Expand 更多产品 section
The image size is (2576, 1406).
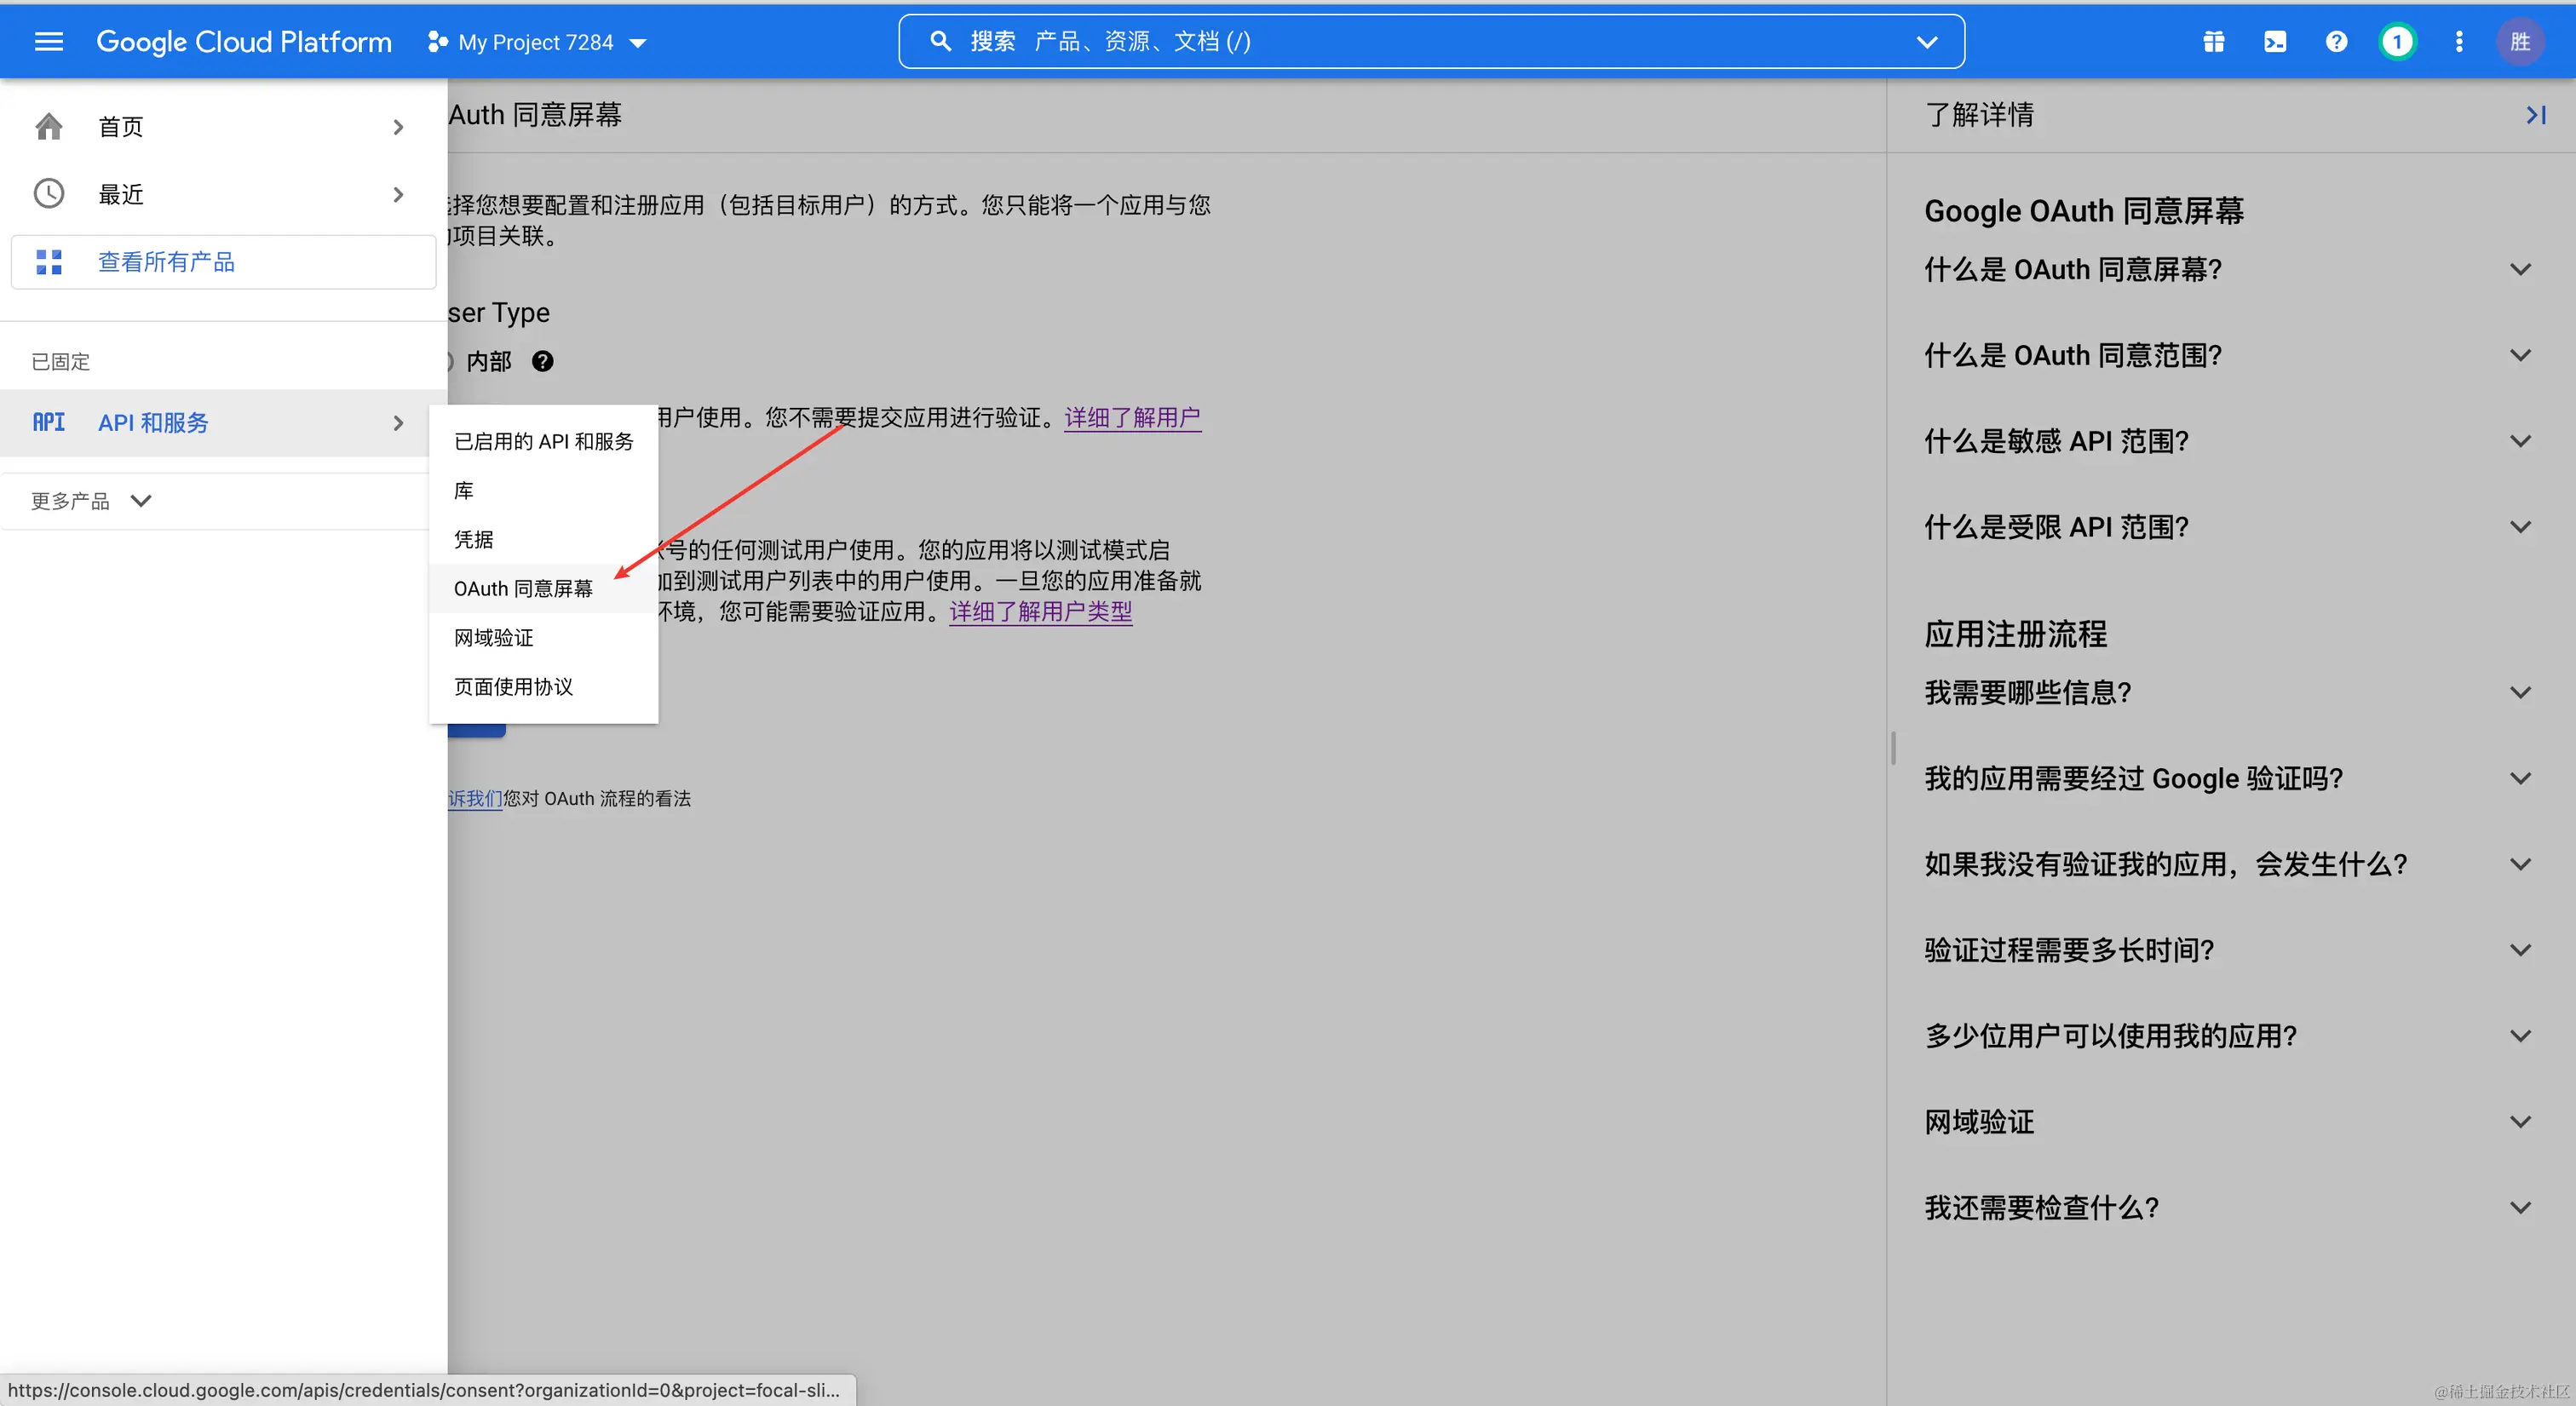[91, 501]
